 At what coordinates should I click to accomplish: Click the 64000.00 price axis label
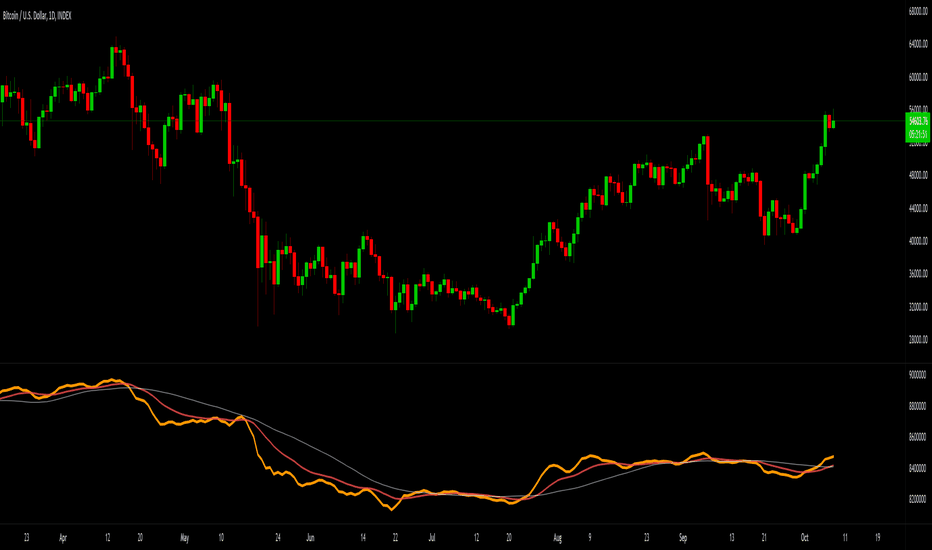pyautogui.click(x=918, y=44)
